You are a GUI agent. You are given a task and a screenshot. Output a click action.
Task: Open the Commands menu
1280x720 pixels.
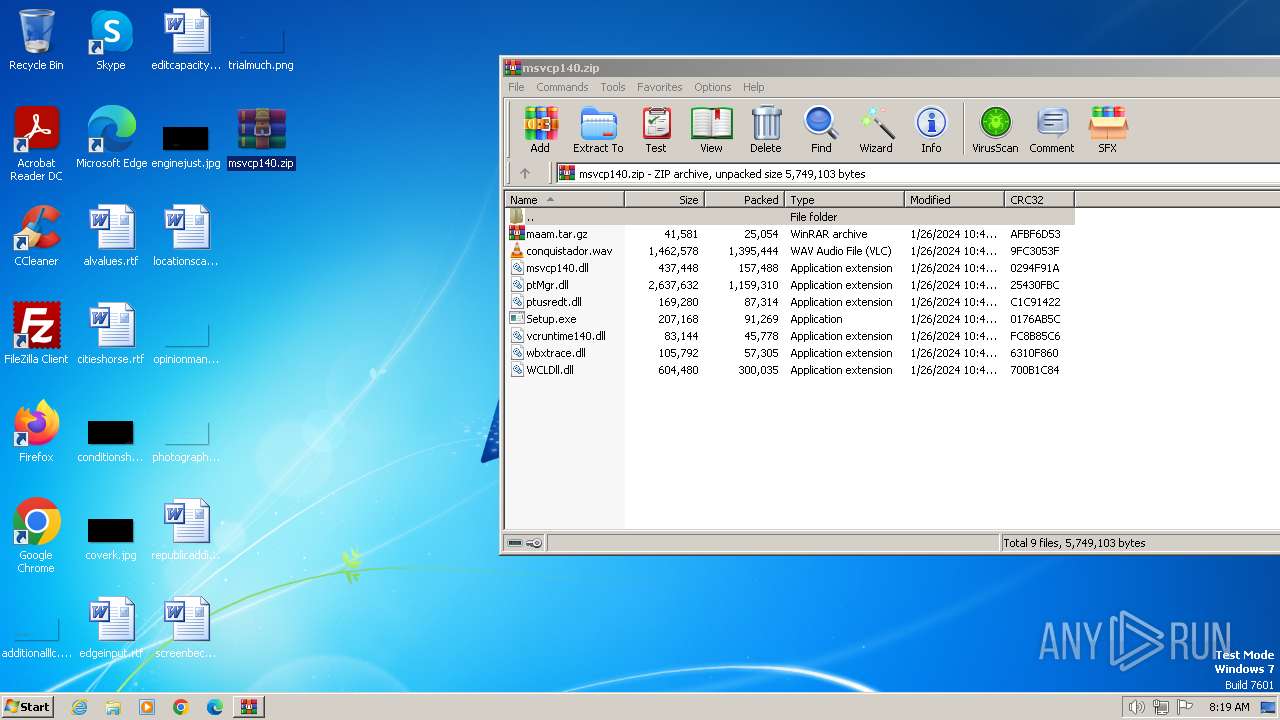562,87
